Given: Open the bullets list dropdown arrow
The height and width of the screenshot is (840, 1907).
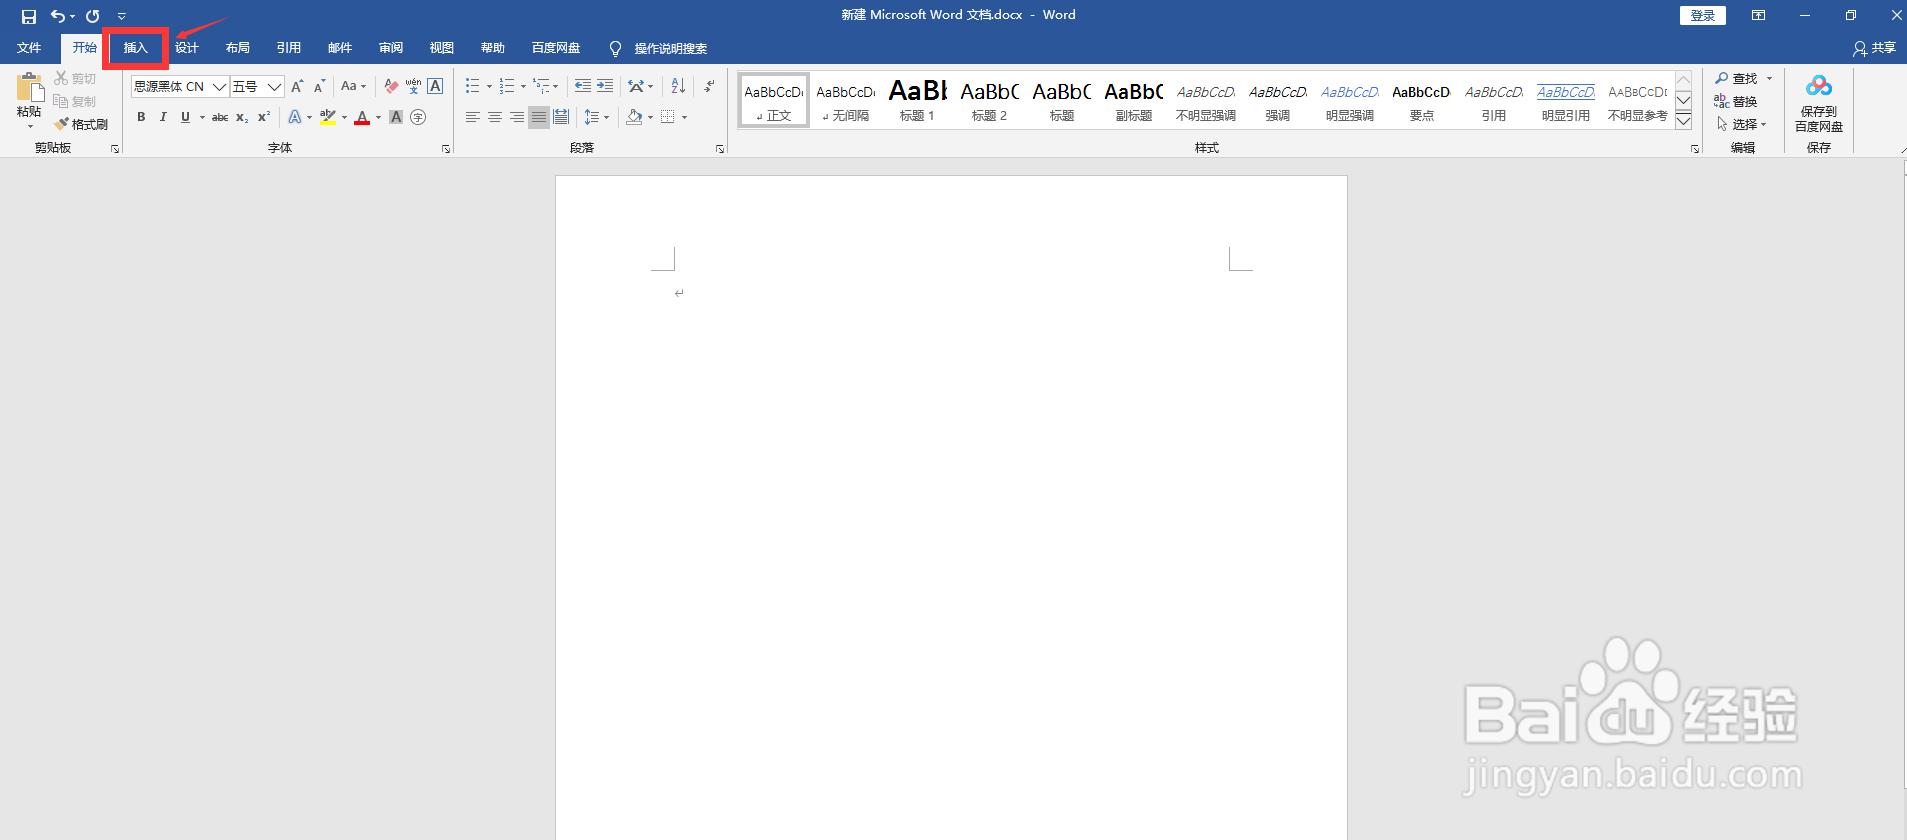Looking at the screenshot, I should tap(489, 86).
